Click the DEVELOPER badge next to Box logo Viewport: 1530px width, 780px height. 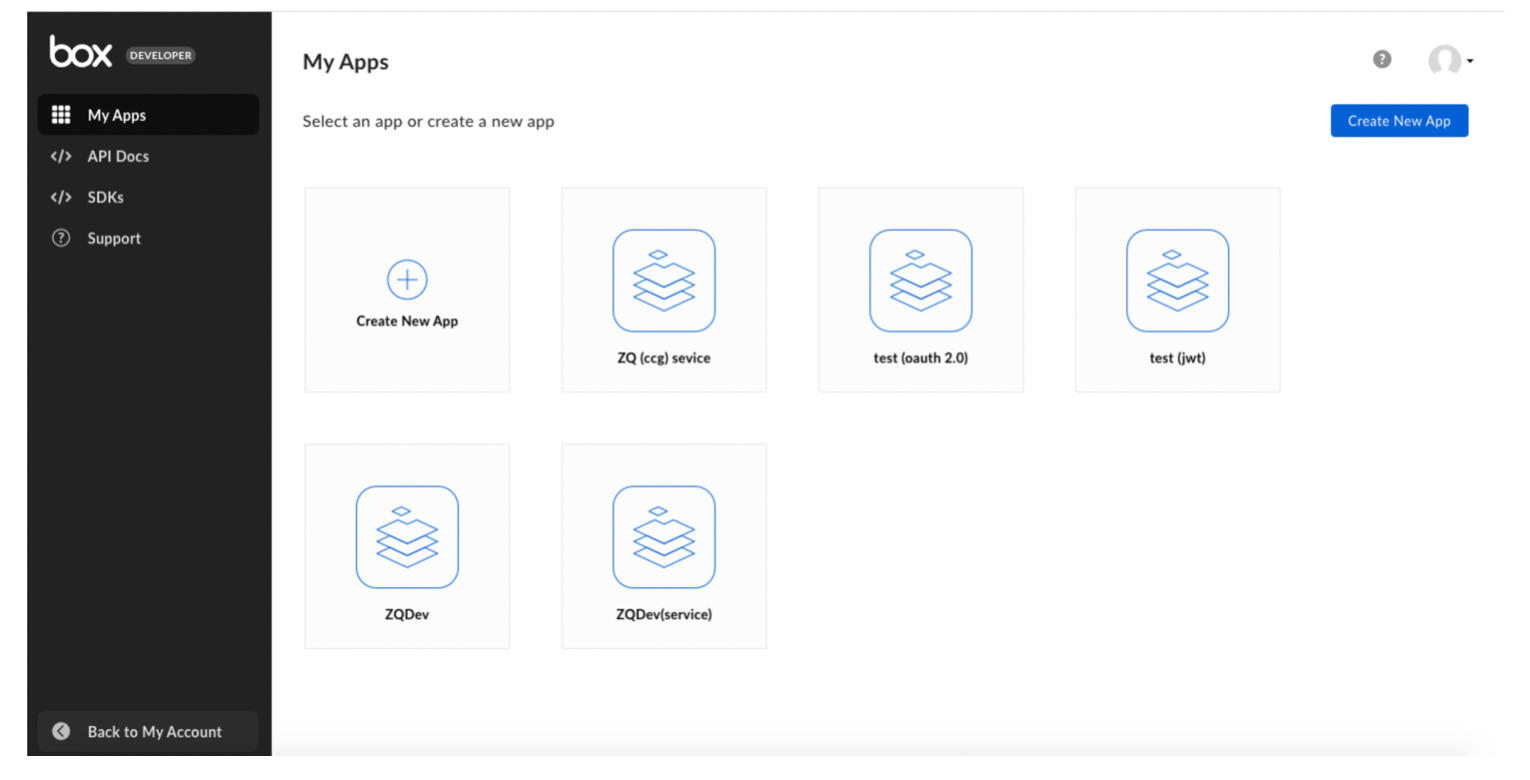(160, 55)
